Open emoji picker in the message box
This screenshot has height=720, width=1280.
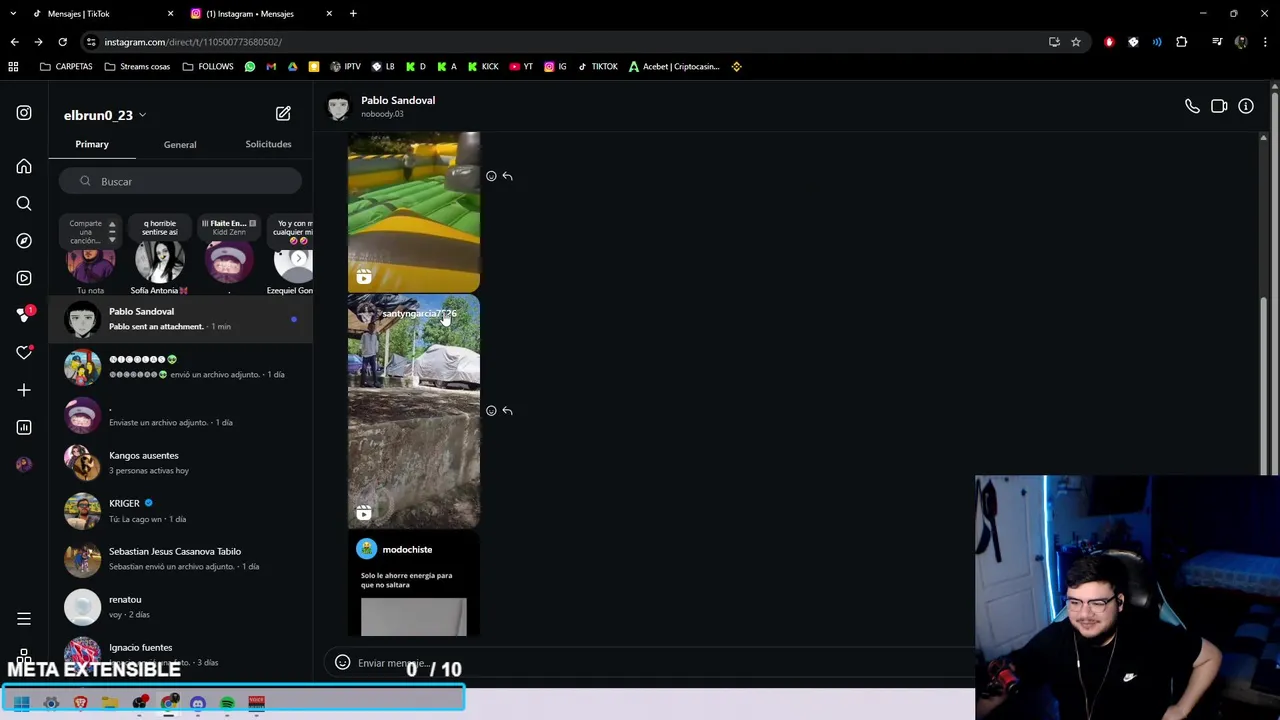342,662
